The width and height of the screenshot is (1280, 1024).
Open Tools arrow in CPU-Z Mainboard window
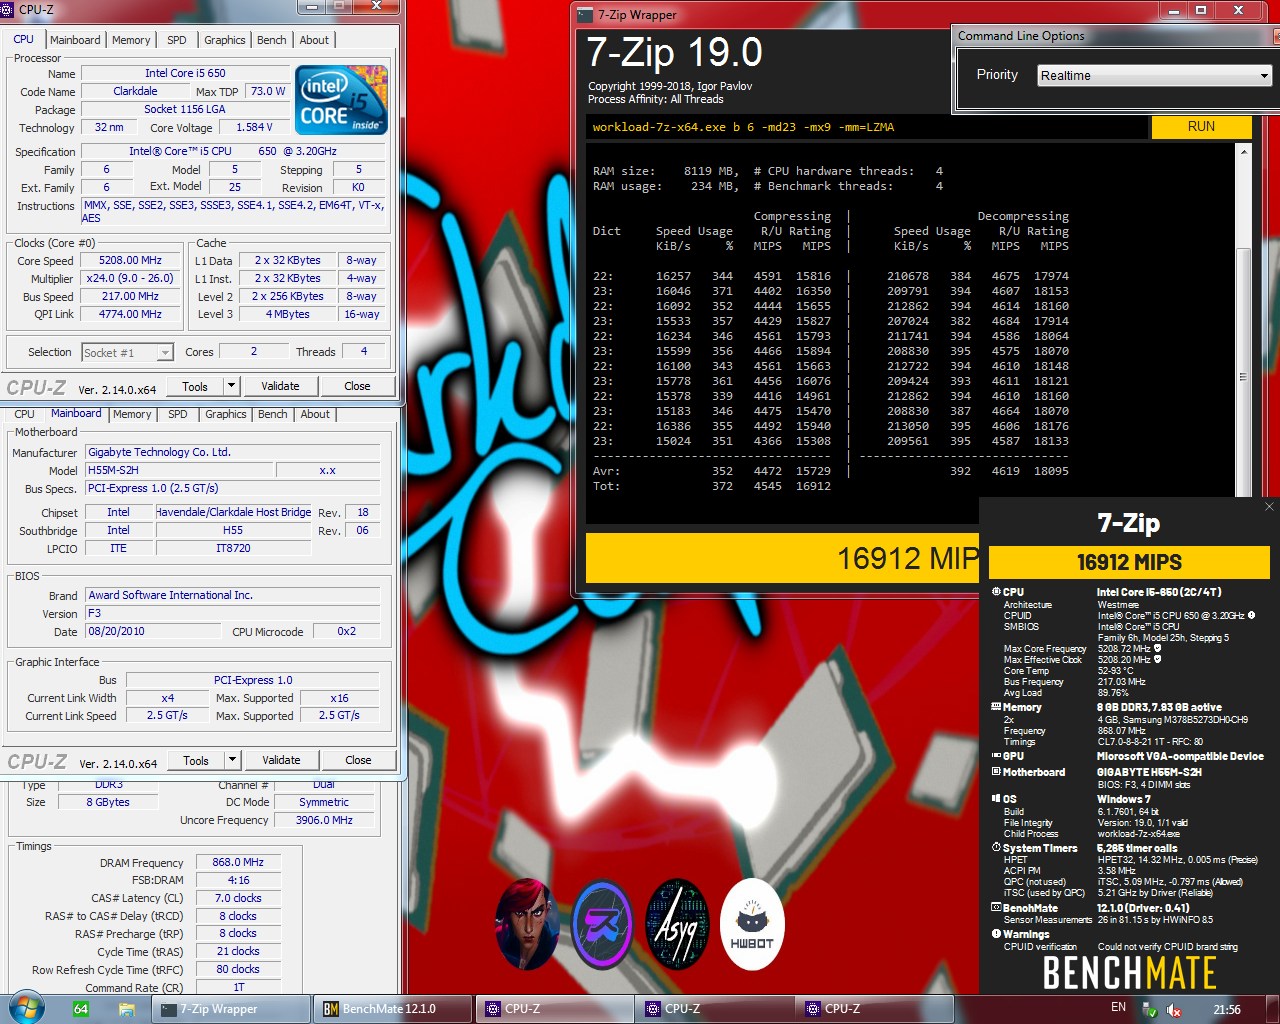point(232,760)
